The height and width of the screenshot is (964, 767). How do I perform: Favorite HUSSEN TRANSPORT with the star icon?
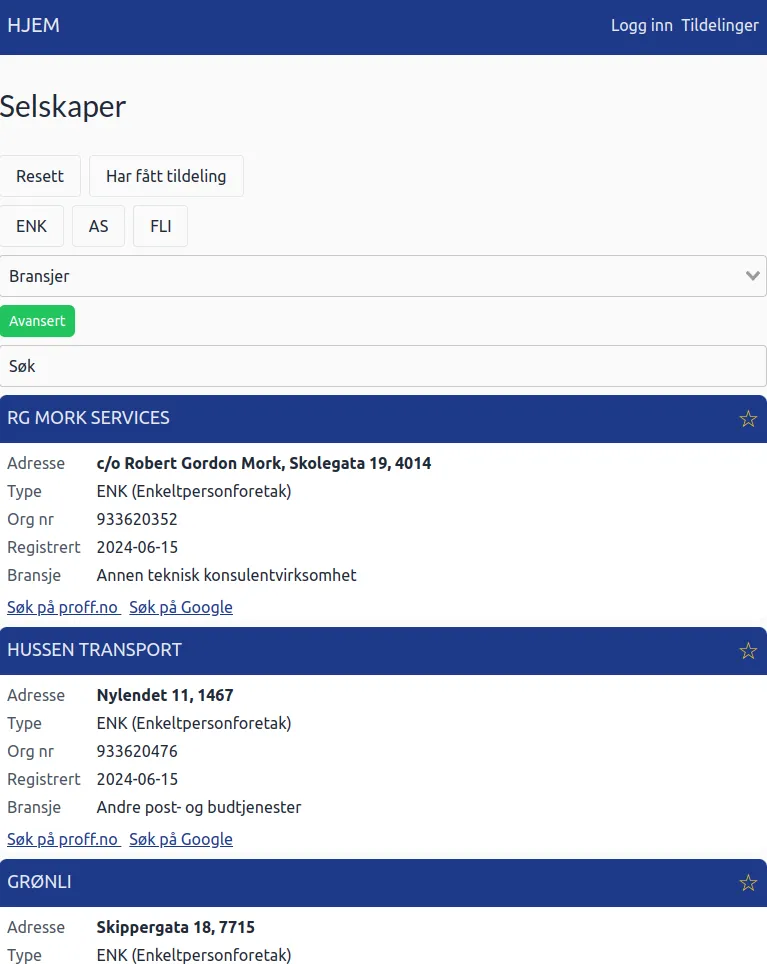pyautogui.click(x=747, y=651)
